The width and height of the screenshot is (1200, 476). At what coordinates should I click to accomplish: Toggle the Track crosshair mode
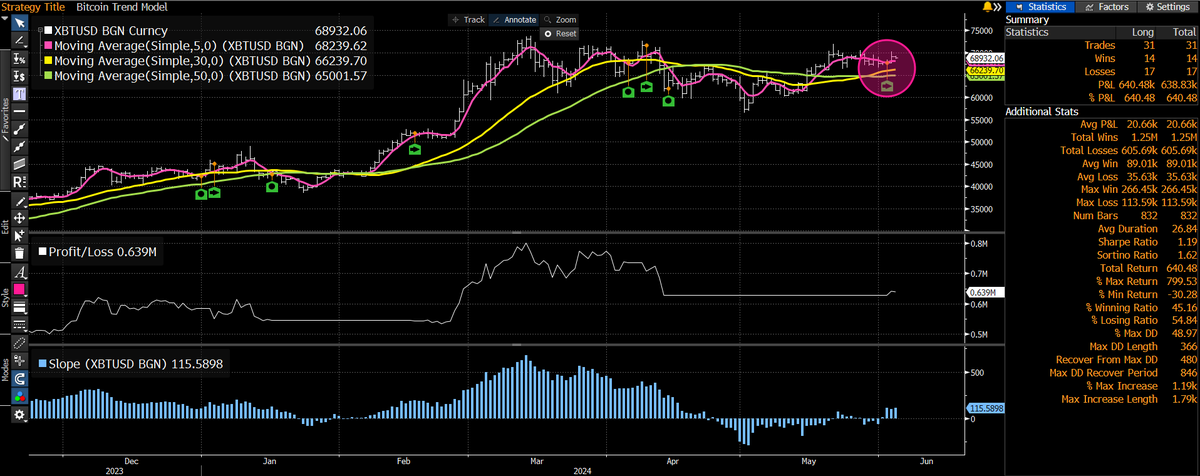[469, 19]
